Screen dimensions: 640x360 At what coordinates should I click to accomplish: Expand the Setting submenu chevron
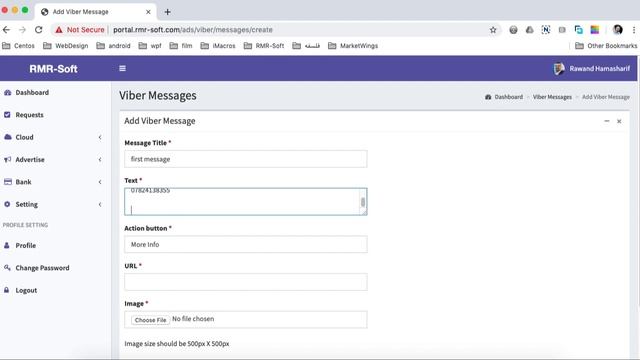(x=100, y=204)
